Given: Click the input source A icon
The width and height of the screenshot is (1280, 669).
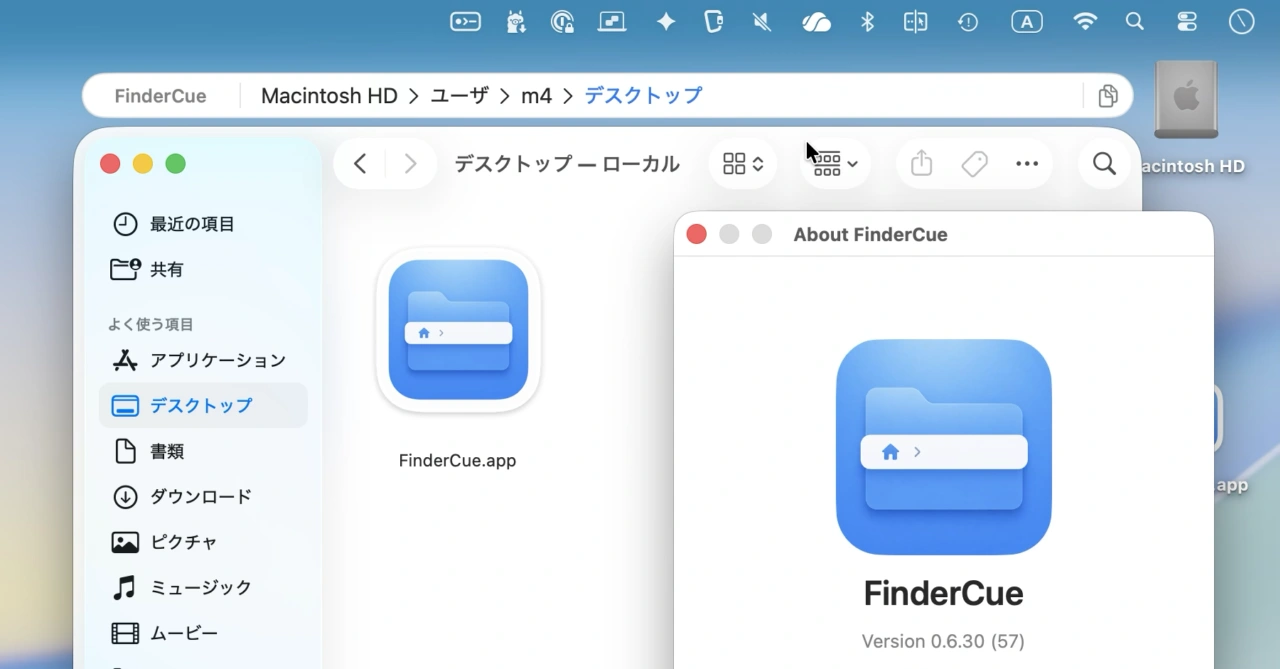Looking at the screenshot, I should 1027,22.
